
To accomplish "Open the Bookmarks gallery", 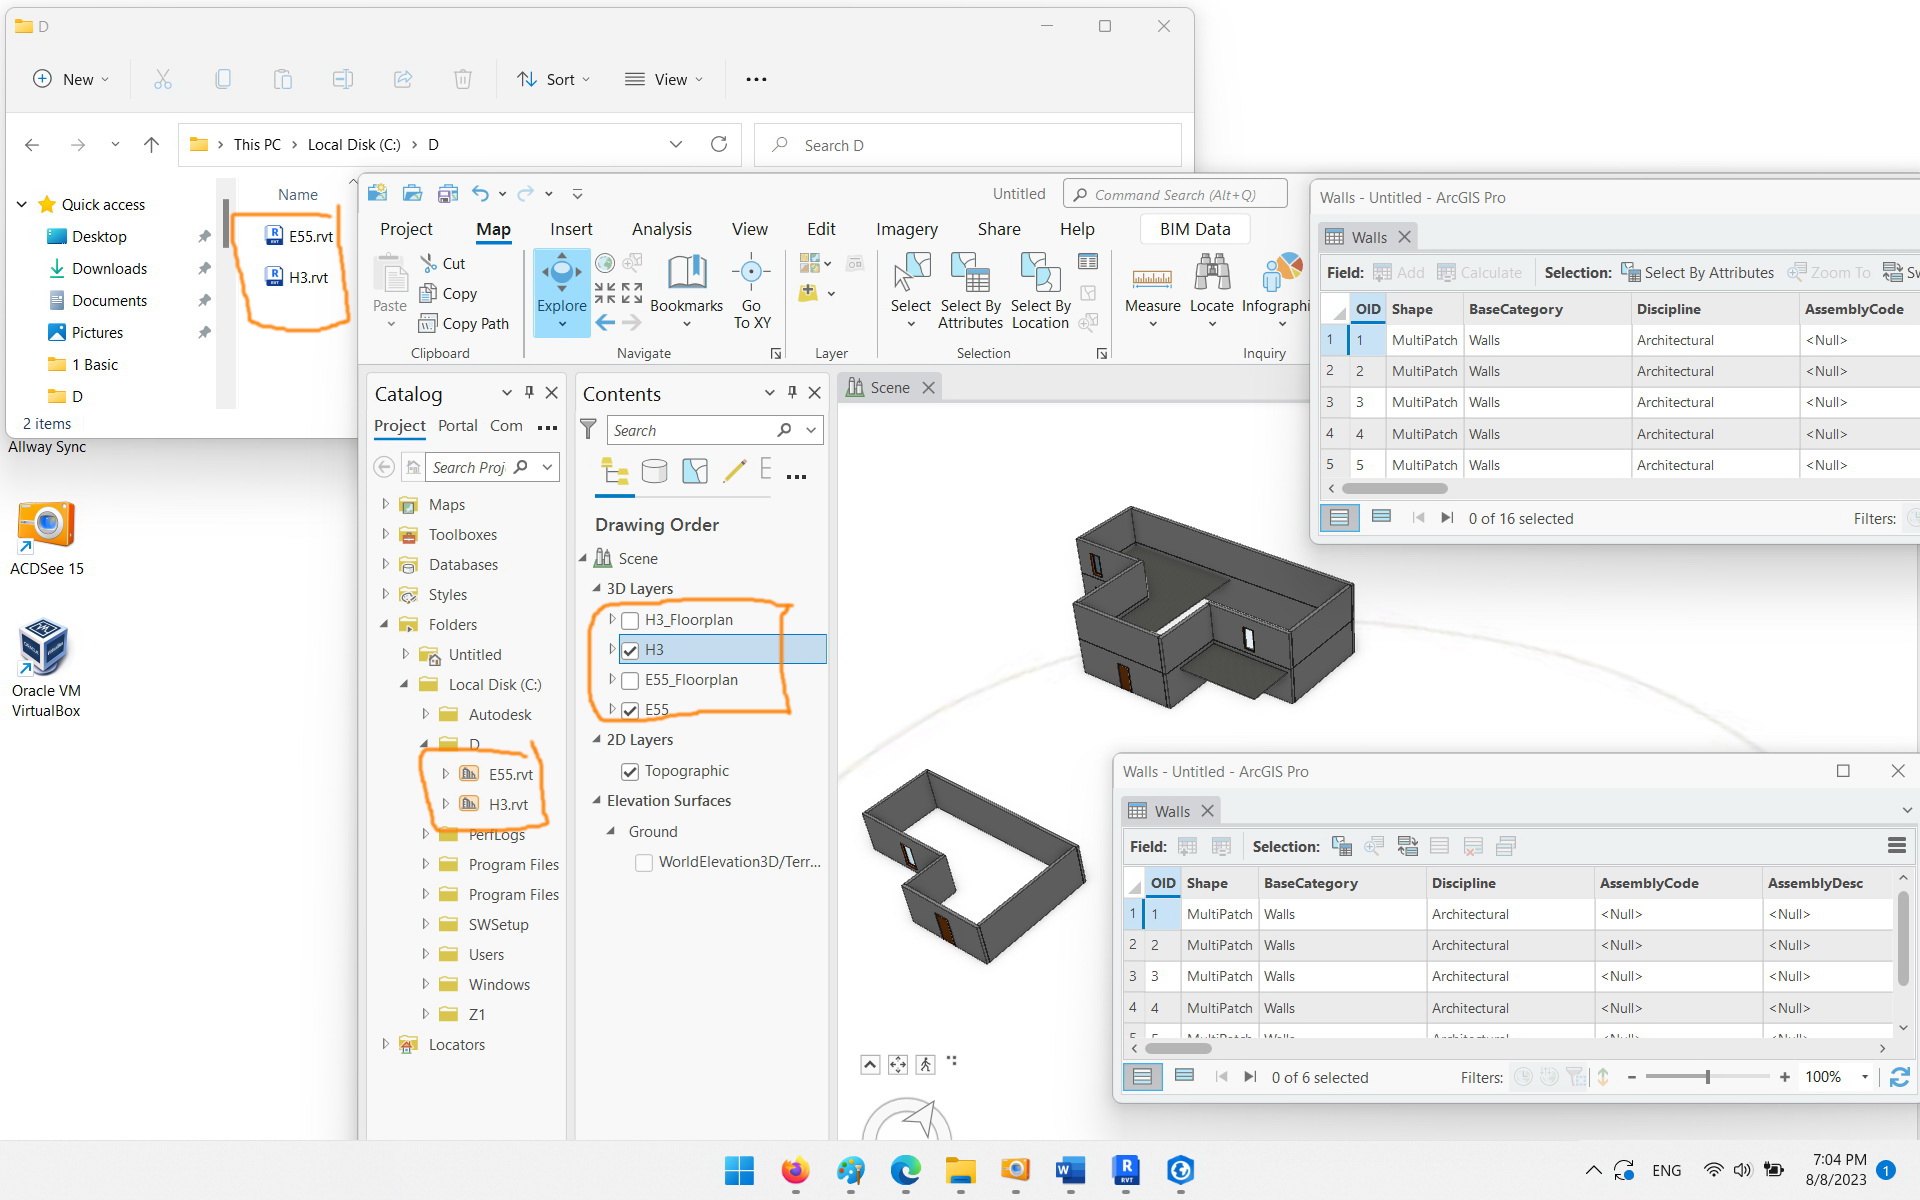I will pos(687,290).
